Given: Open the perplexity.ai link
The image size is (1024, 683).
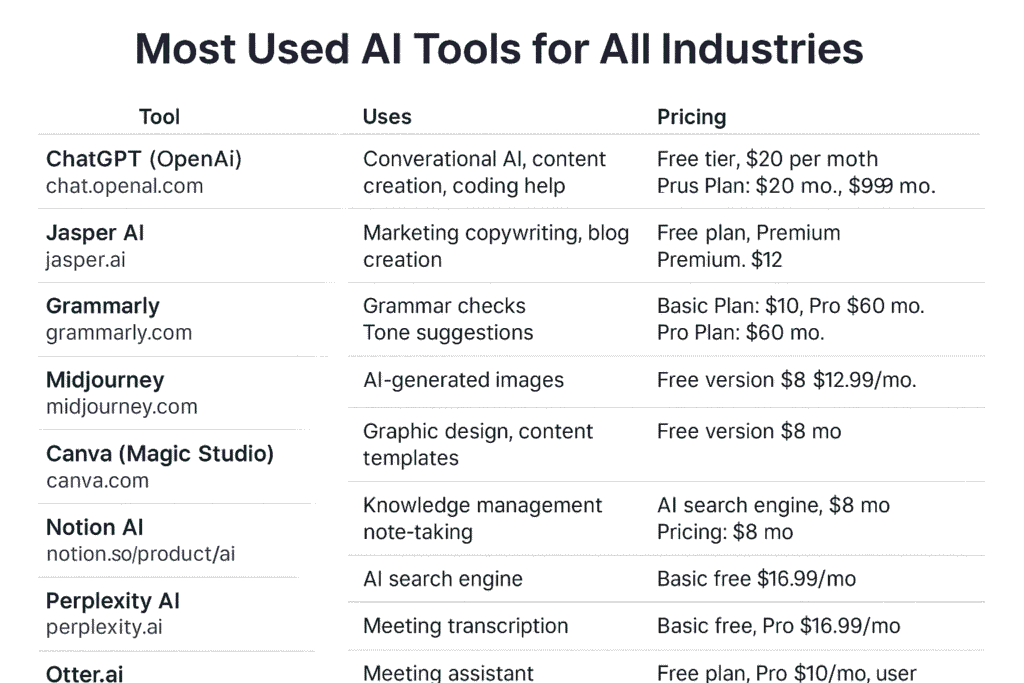Looking at the screenshot, I should (104, 628).
